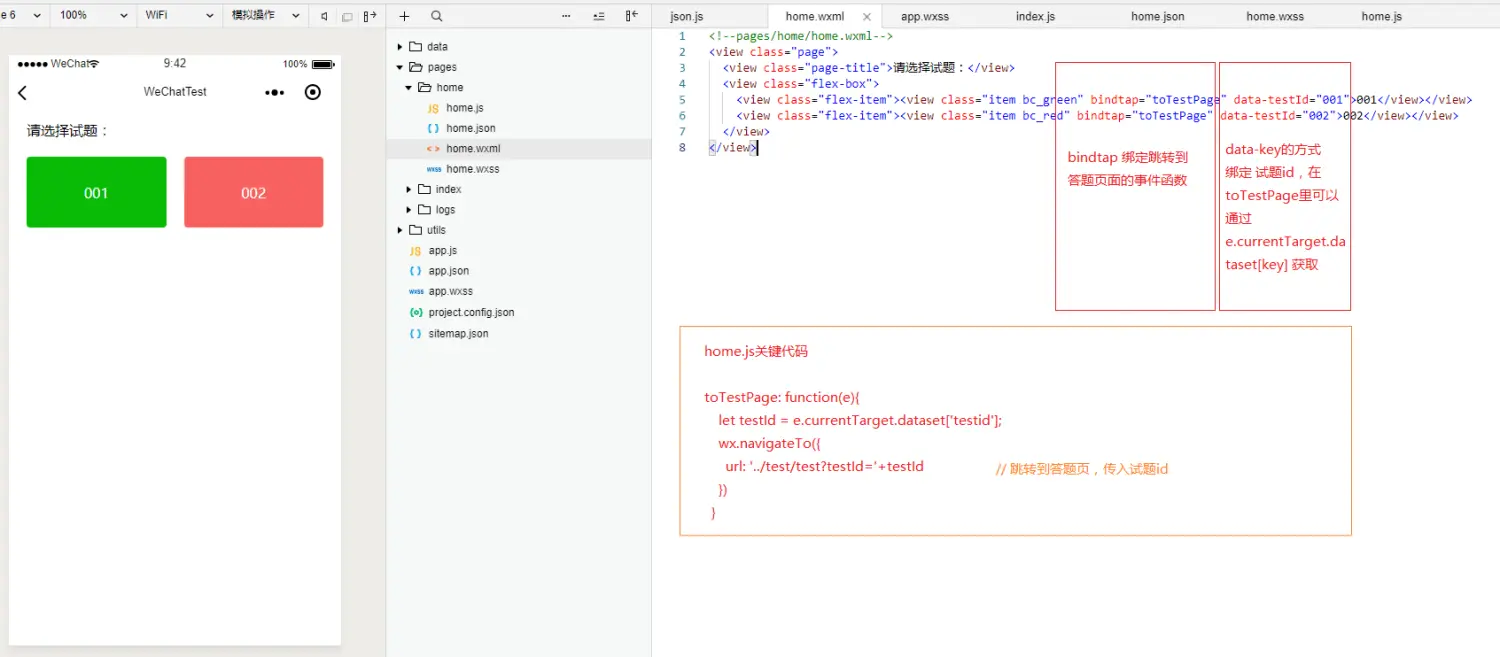Tap the simulator circular close capsule icon
The width and height of the screenshot is (1500, 657).
[313, 92]
